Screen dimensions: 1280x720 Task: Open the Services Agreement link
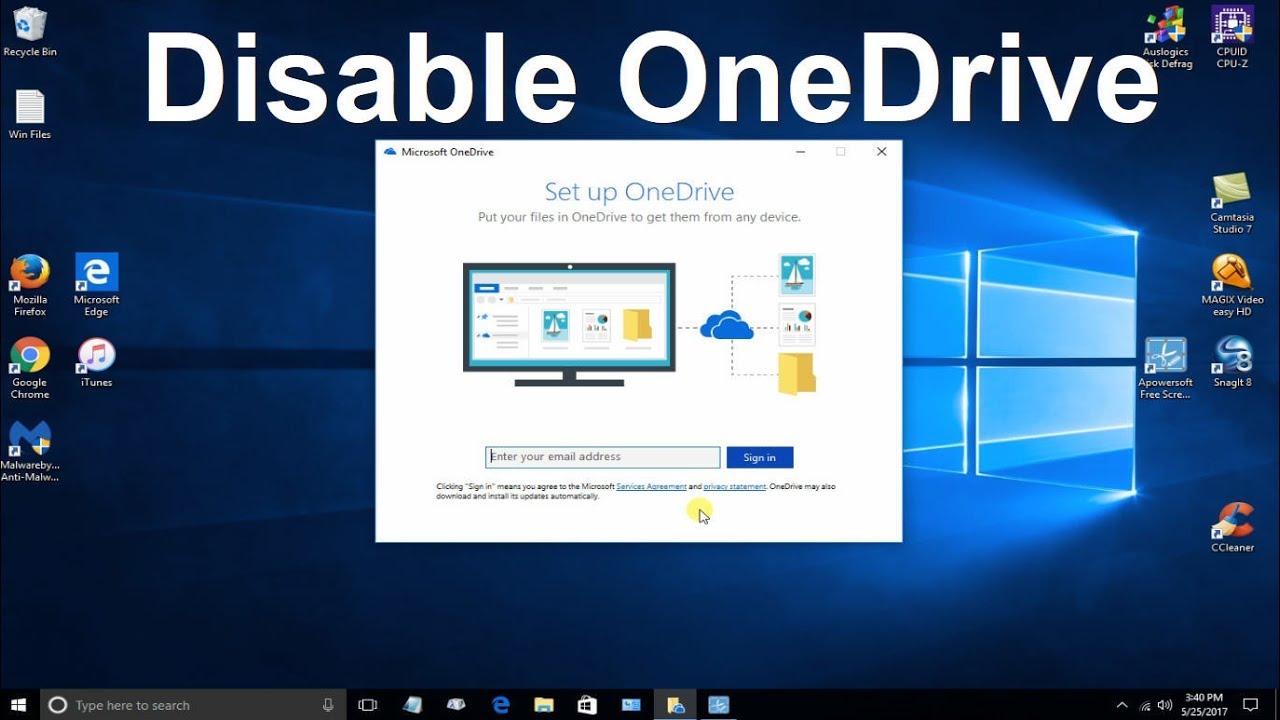[x=651, y=487]
